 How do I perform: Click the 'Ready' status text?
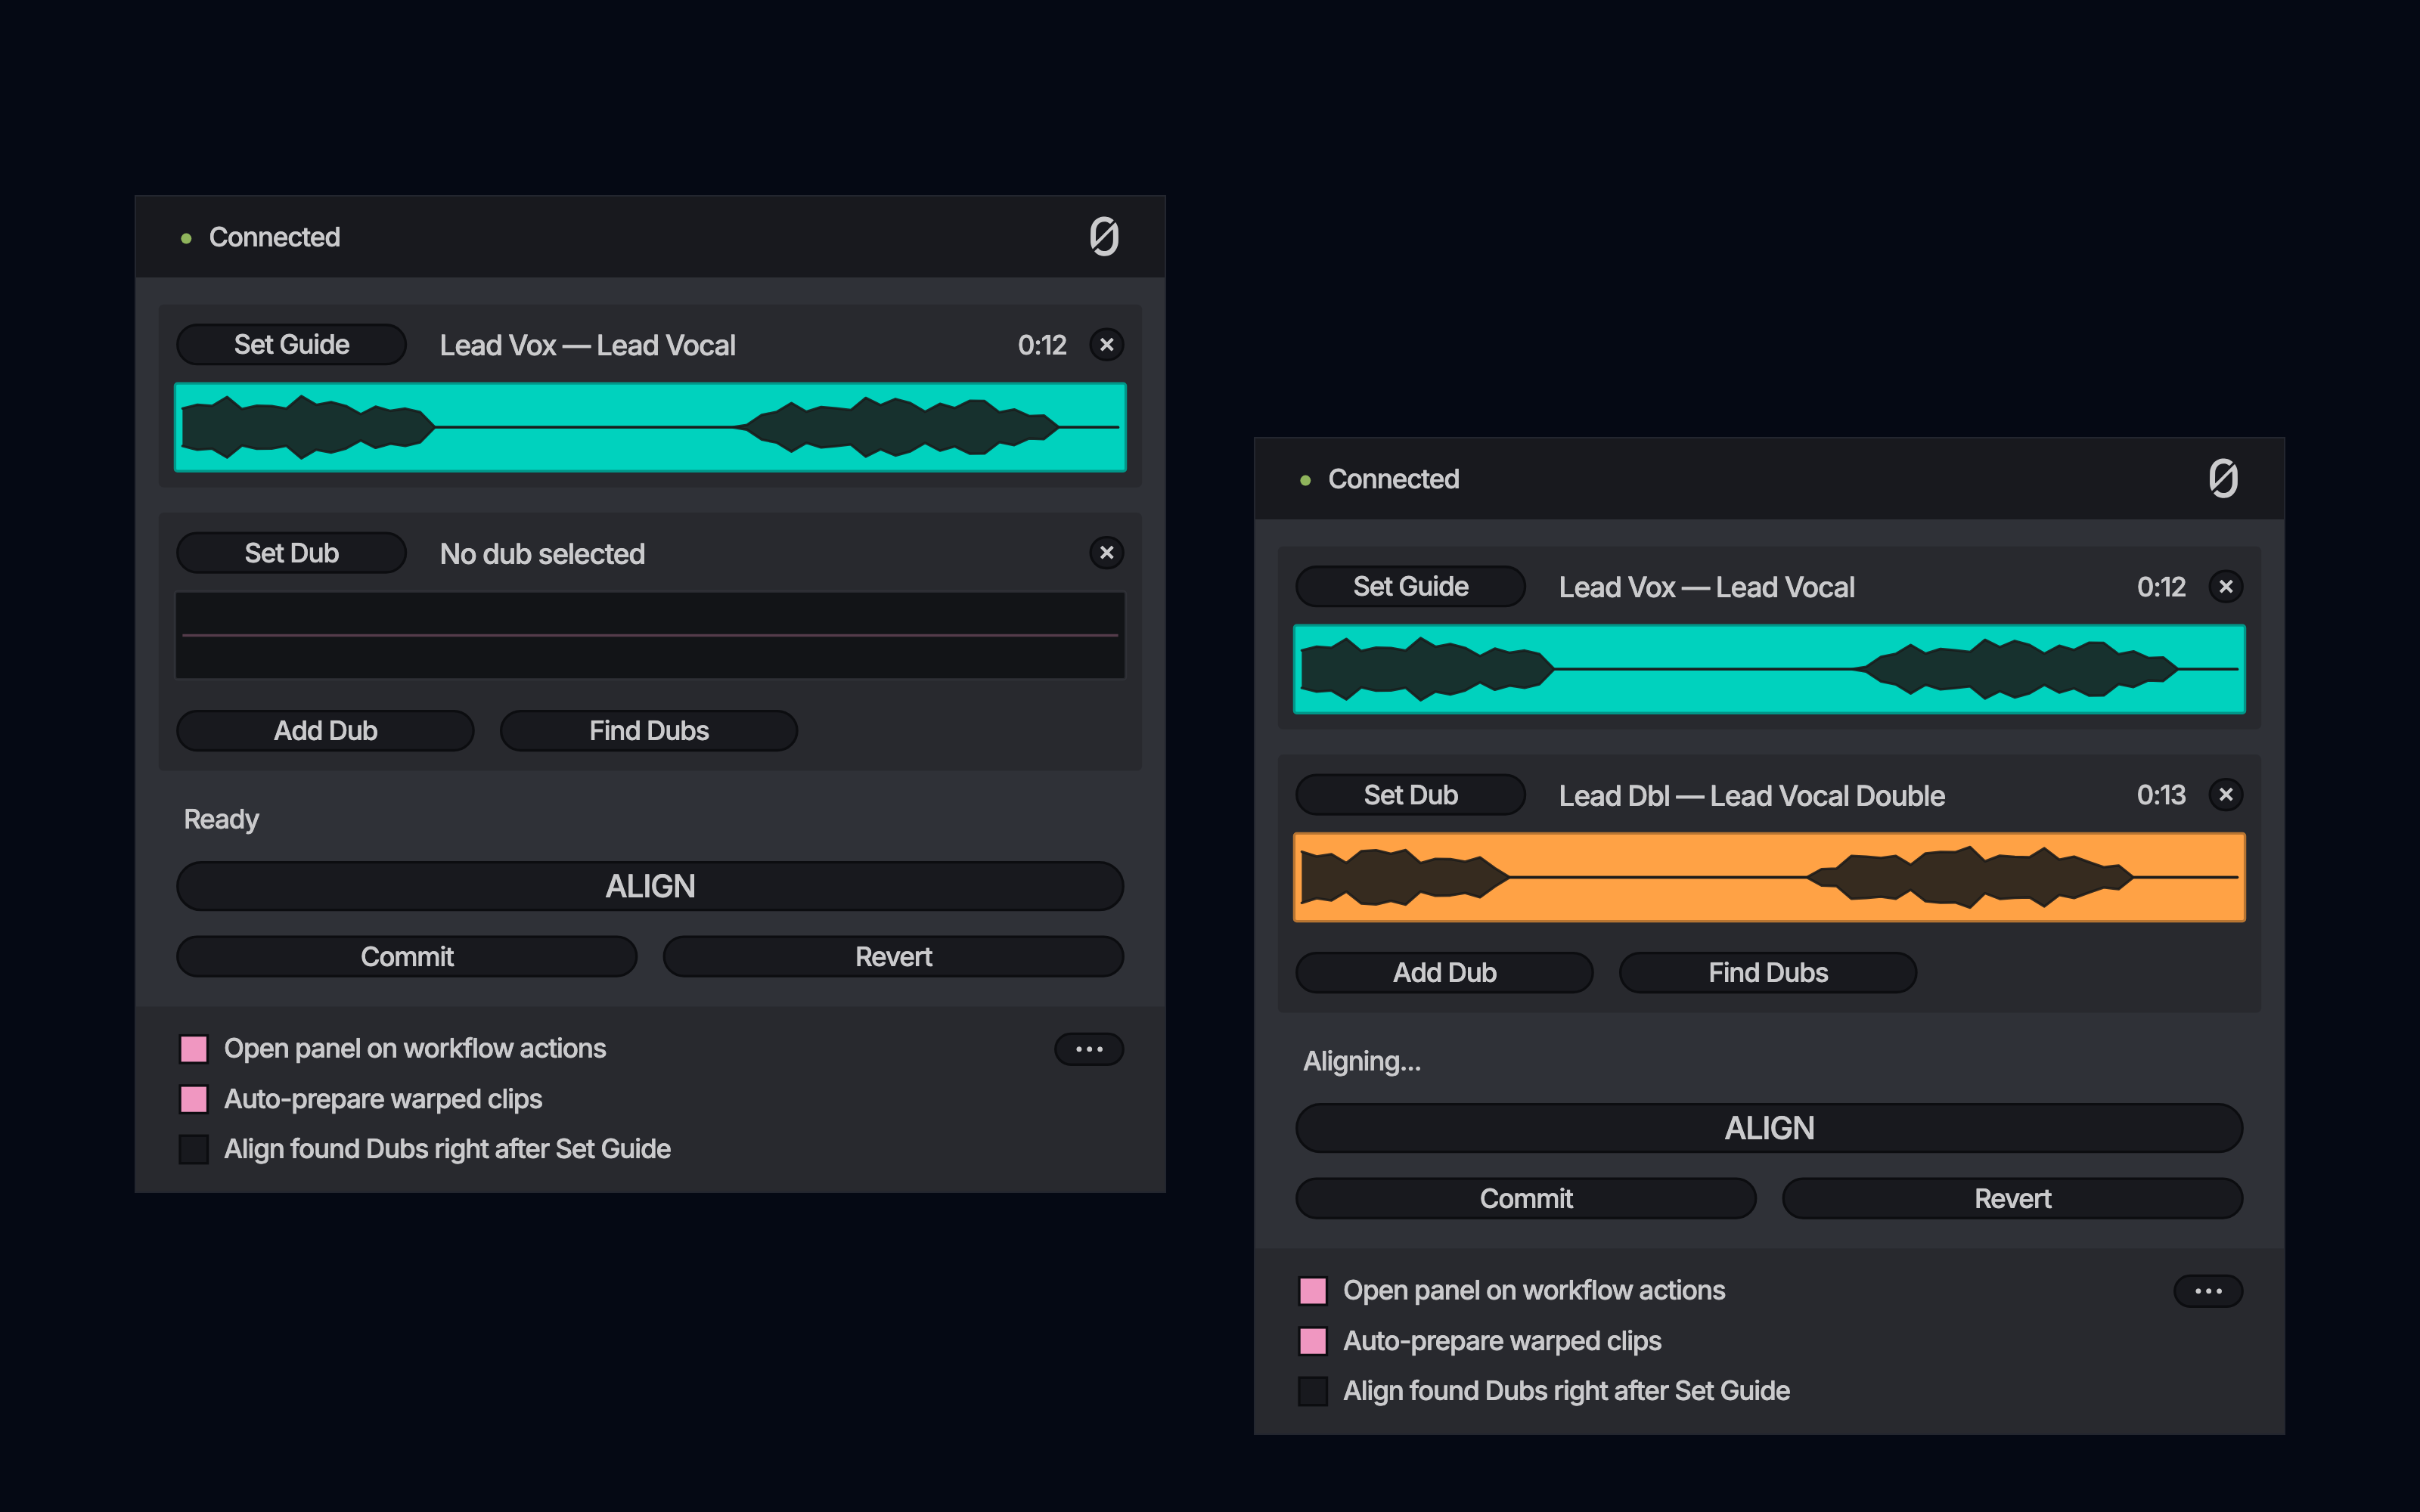pyautogui.click(x=221, y=820)
